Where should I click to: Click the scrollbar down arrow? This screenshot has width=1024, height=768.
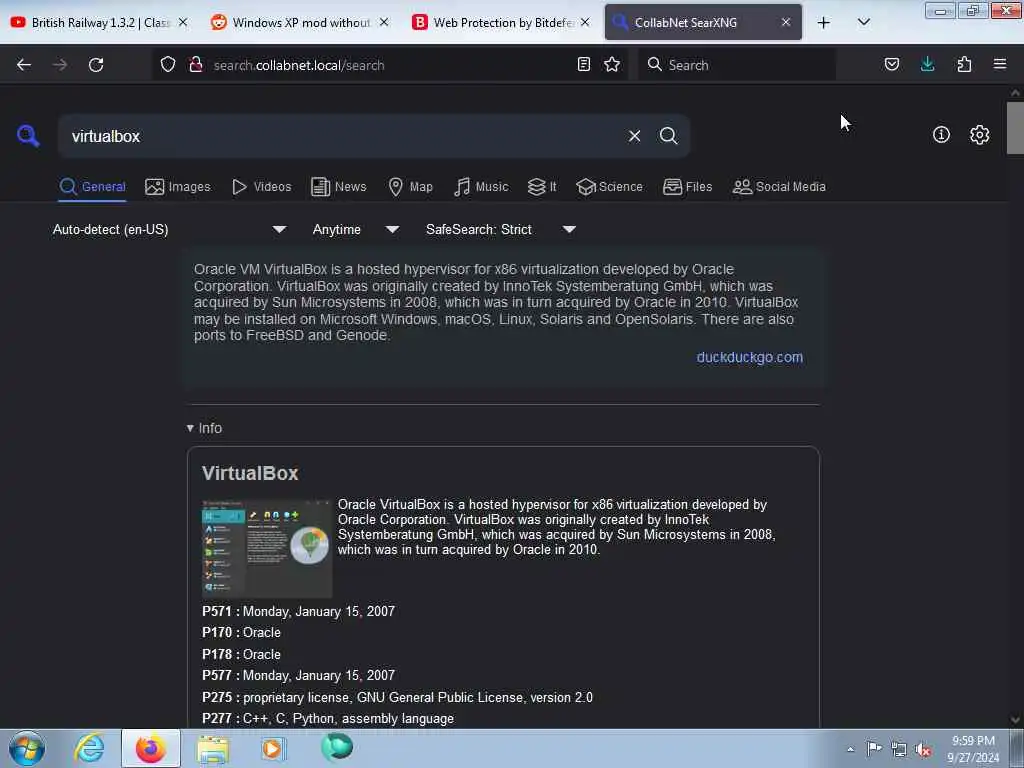(x=1015, y=720)
